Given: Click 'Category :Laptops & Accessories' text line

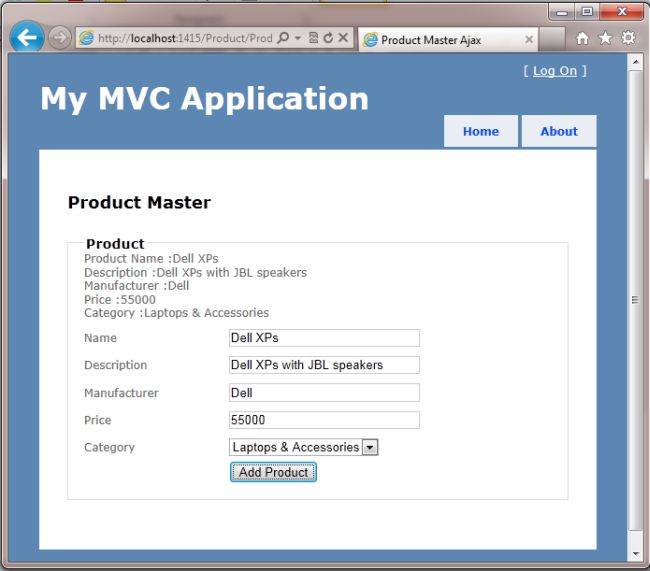Looking at the screenshot, I should point(176,313).
